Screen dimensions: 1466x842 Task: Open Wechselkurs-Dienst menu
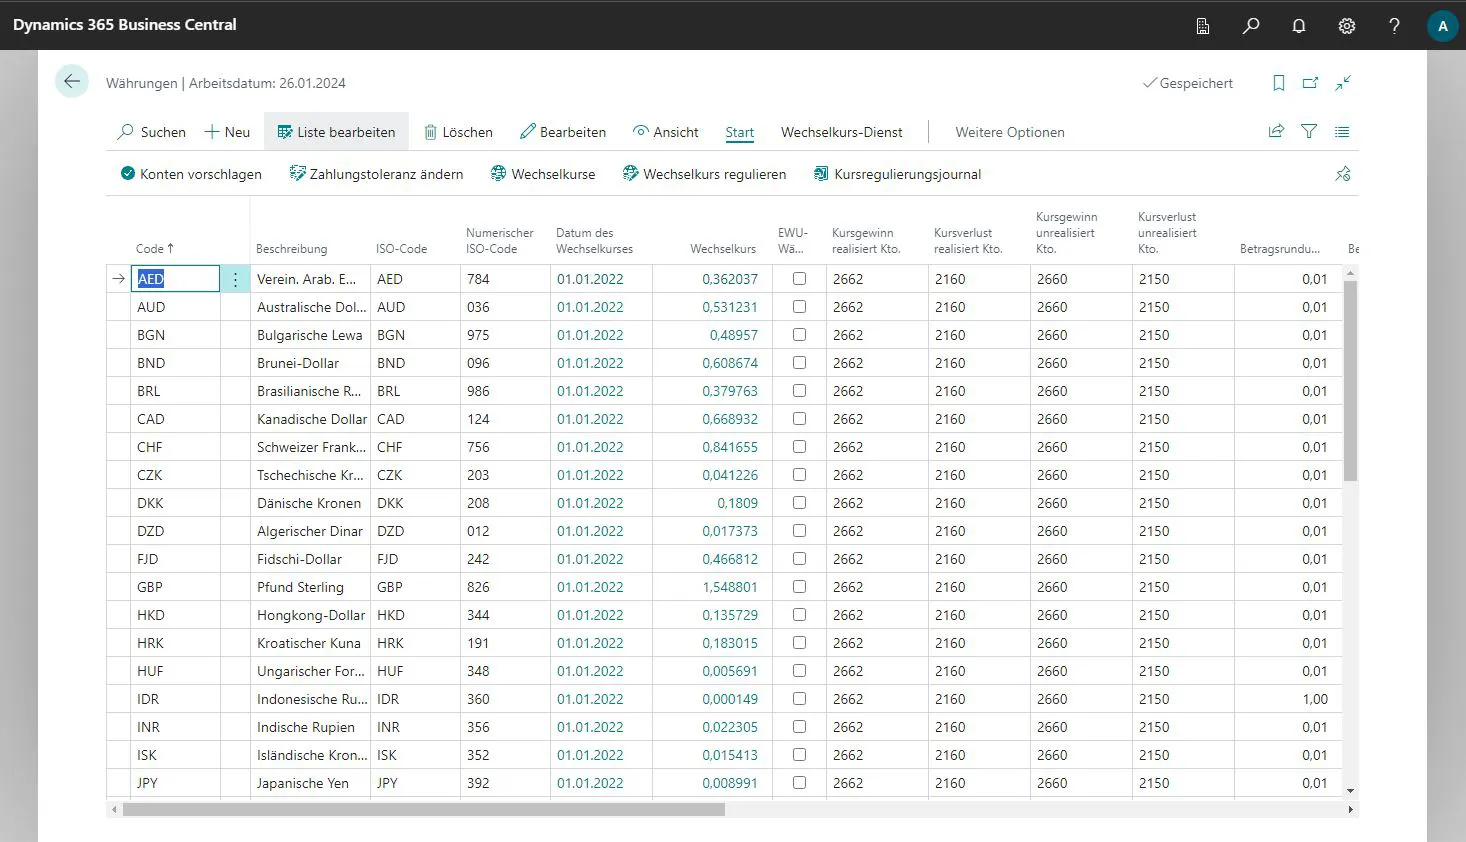point(841,132)
